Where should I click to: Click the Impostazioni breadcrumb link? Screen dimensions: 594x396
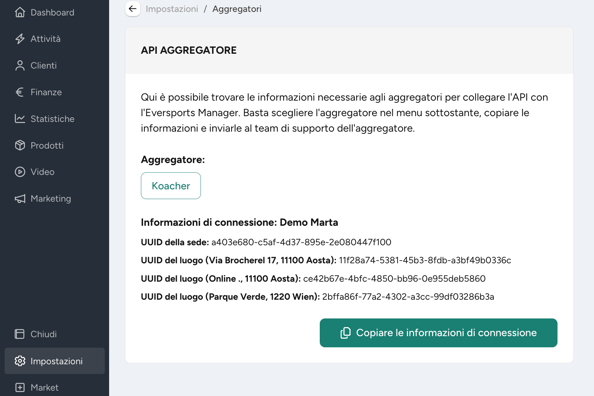(172, 9)
